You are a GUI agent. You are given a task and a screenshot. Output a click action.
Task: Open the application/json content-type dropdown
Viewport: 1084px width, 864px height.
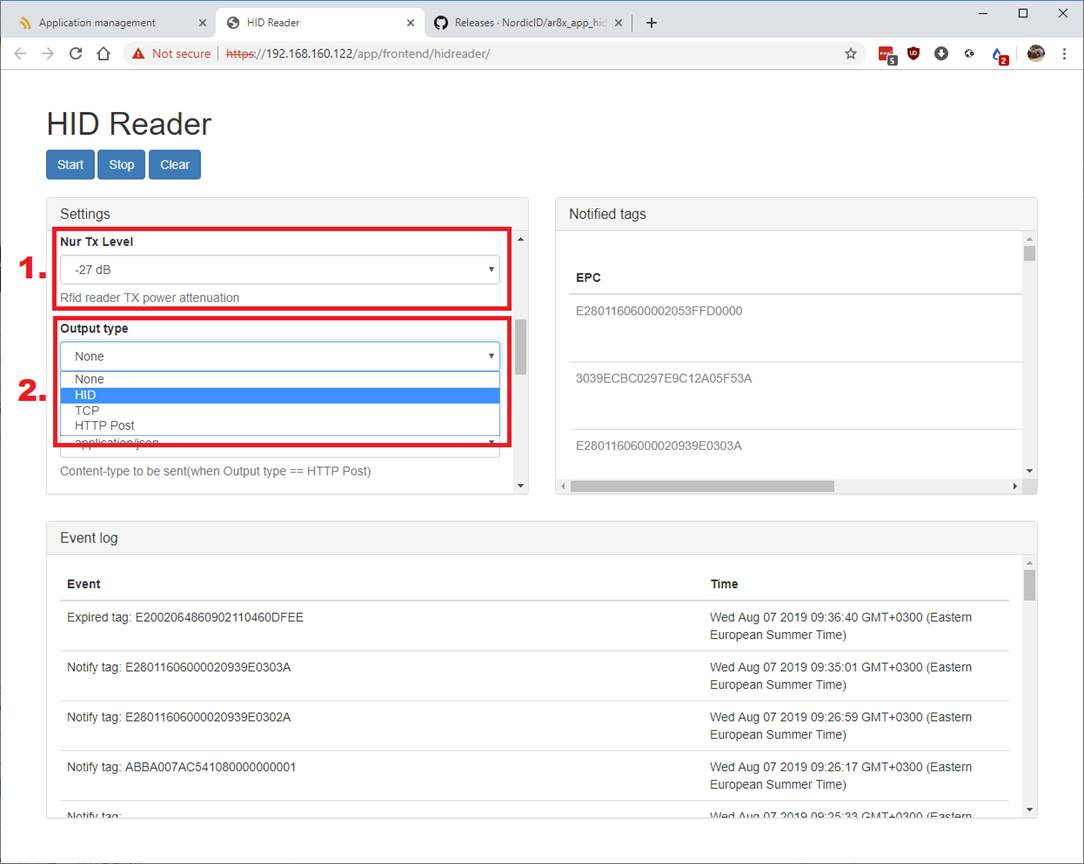click(280, 447)
